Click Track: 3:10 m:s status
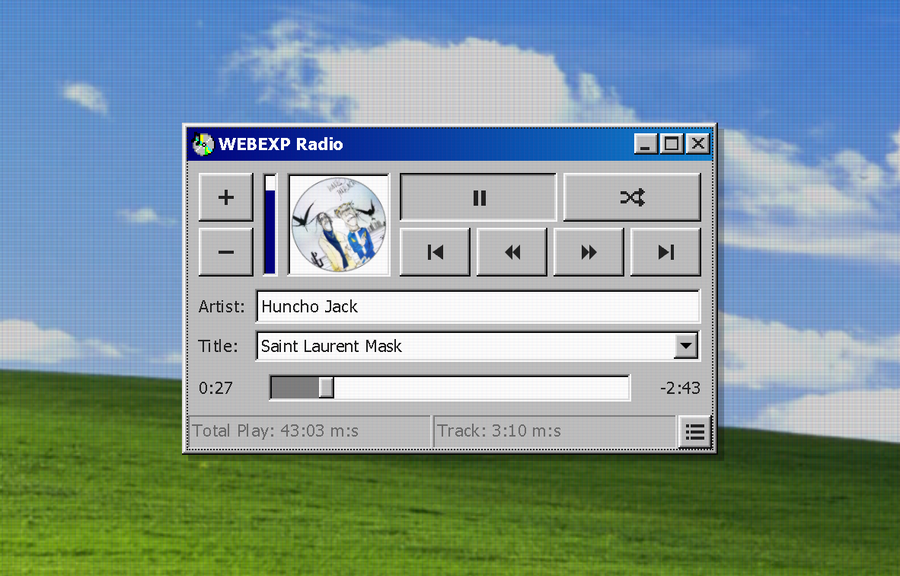 point(554,431)
